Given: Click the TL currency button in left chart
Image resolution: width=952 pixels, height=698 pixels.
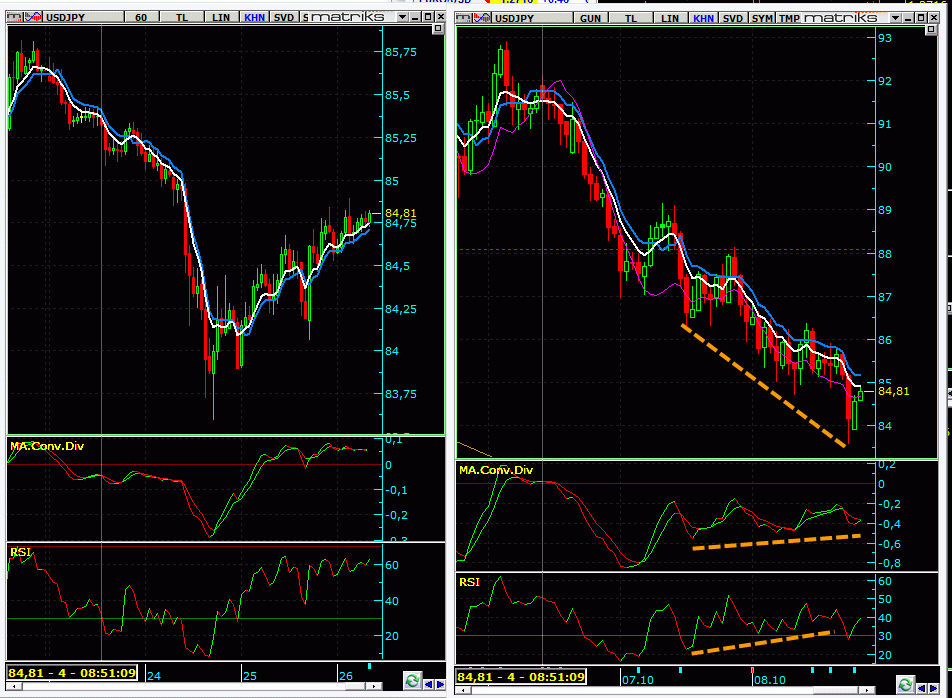Looking at the screenshot, I should [x=182, y=17].
